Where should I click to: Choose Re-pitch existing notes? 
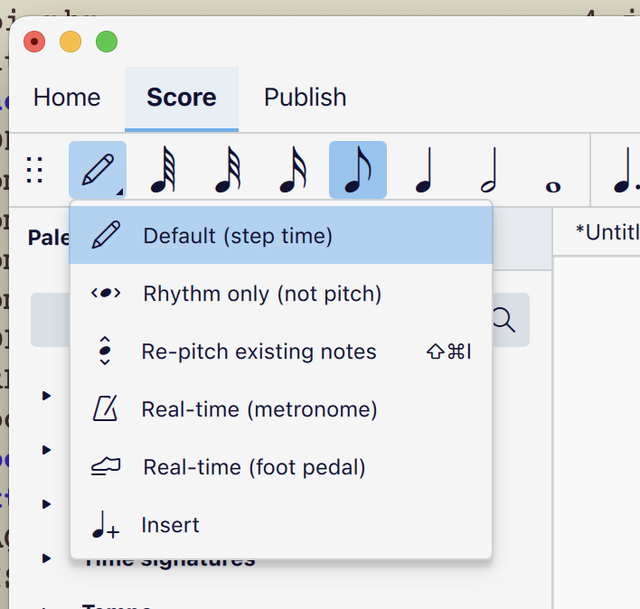click(x=259, y=352)
